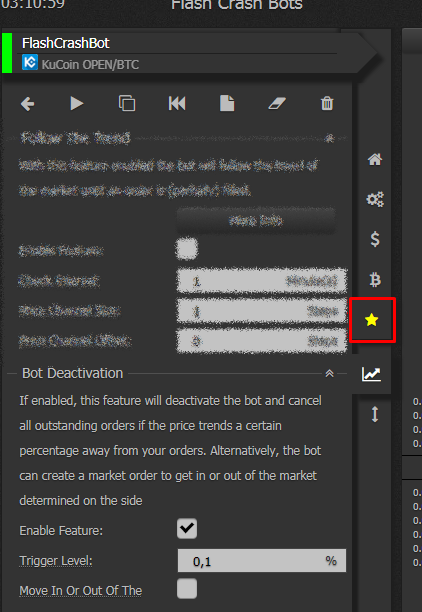Click the Enable Feature label under Bot Deactivation
422x612 pixels.
point(61,531)
